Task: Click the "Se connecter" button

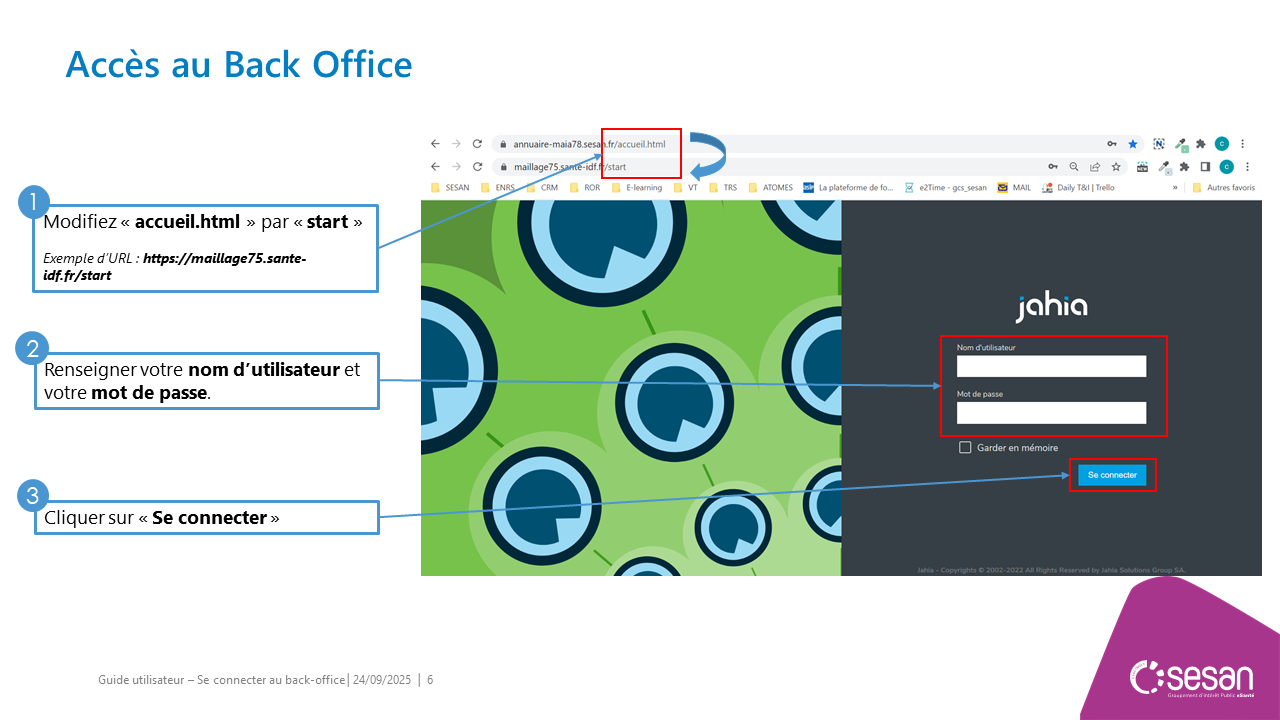Action: point(1112,475)
